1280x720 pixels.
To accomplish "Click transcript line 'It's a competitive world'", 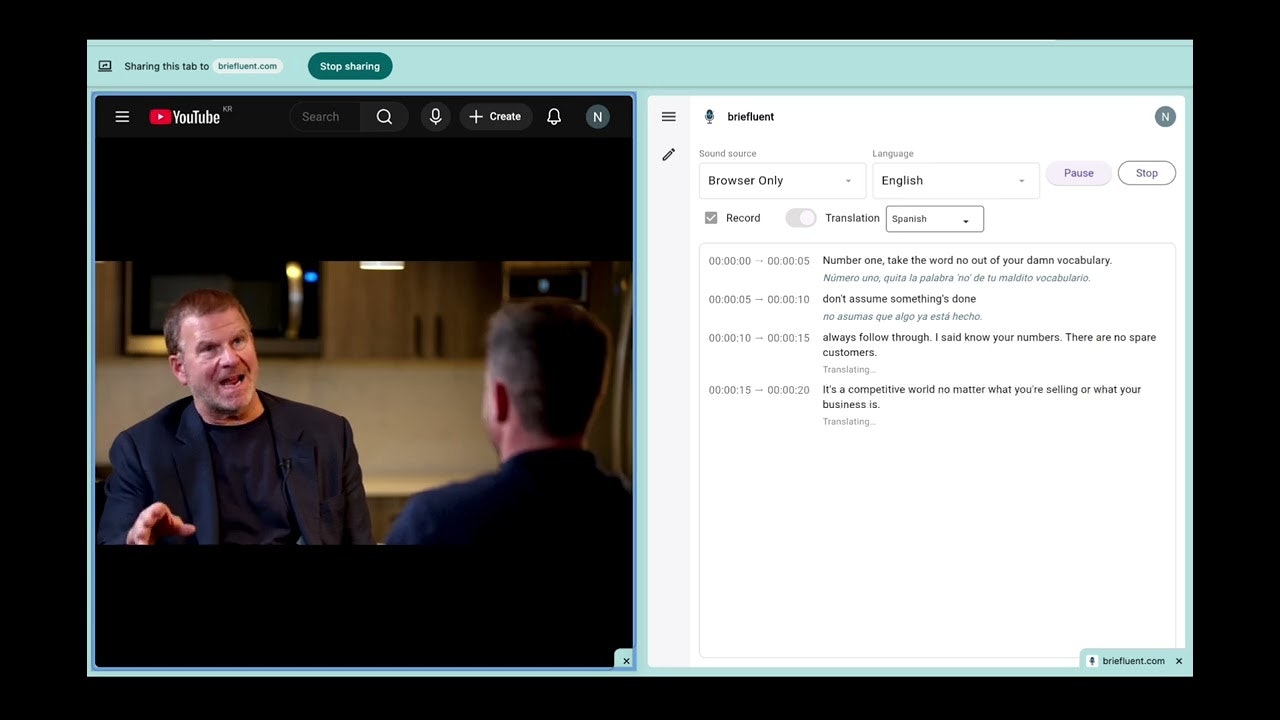I will click(982, 397).
